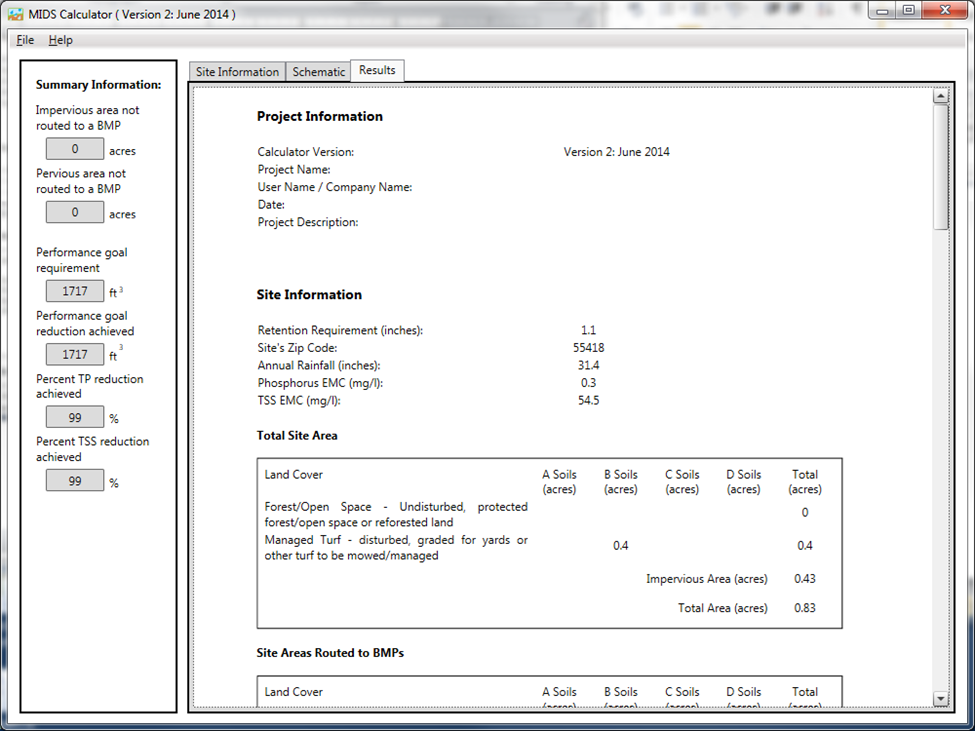975x731 pixels.
Task: Close the MIDS Calculator window
Action: (943, 11)
